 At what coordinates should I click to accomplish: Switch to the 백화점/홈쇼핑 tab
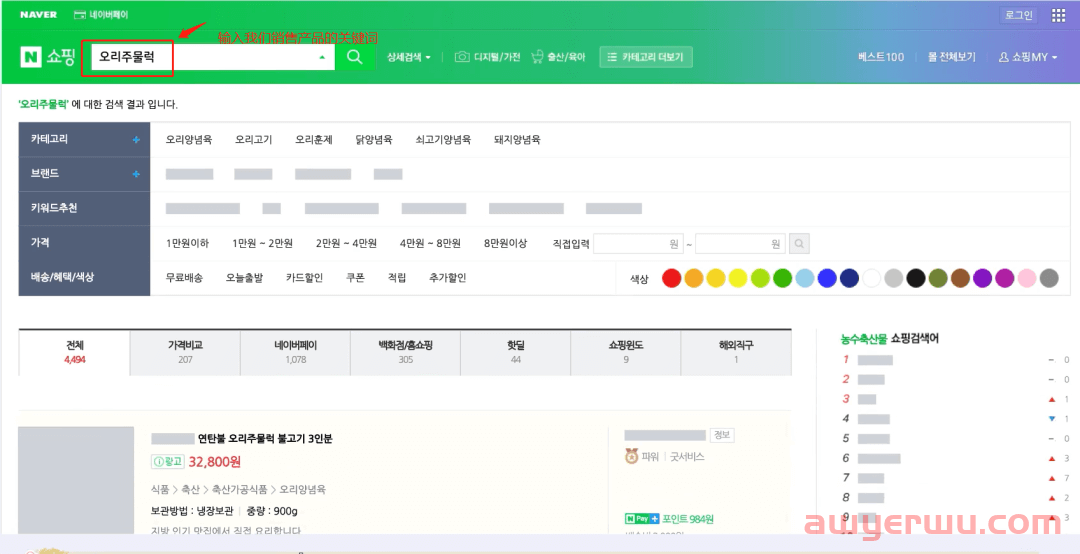pos(406,352)
